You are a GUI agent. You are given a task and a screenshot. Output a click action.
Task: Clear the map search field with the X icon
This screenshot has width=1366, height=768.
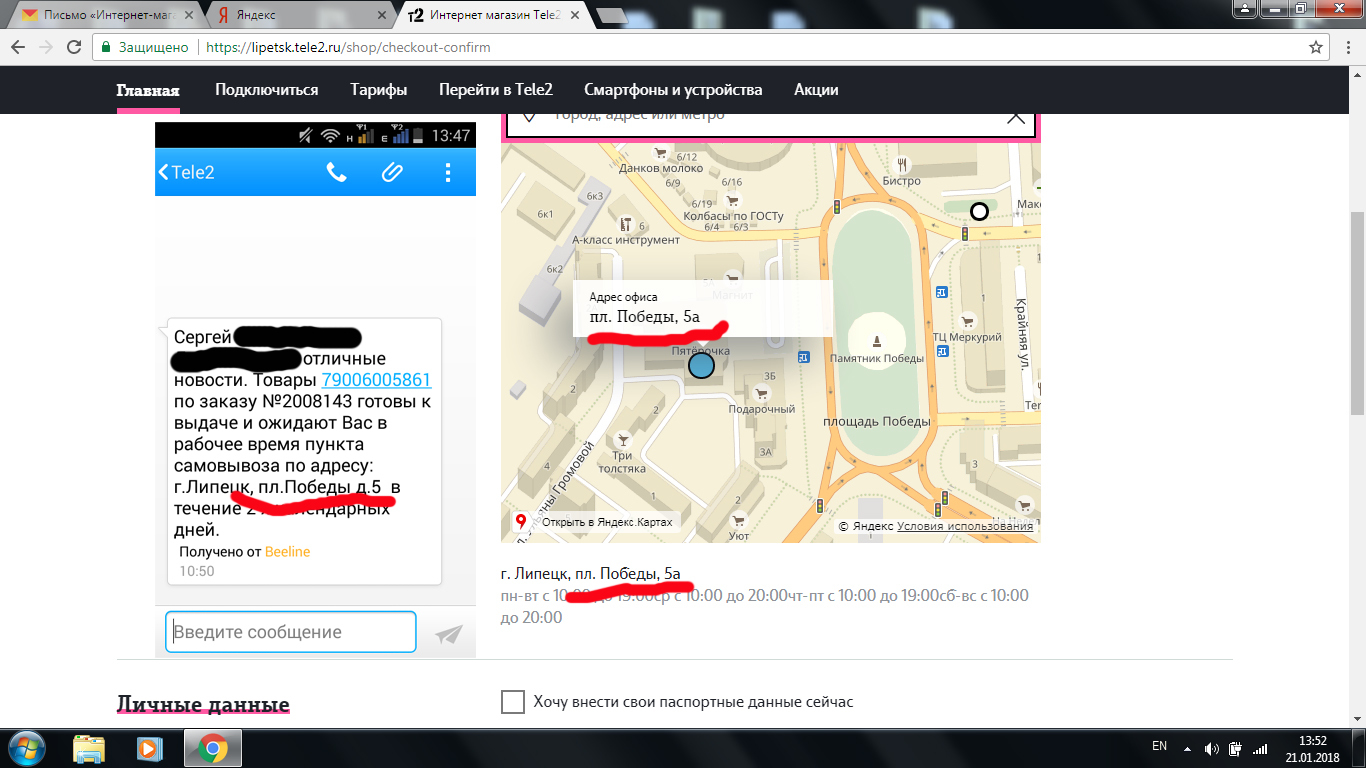click(x=1016, y=116)
